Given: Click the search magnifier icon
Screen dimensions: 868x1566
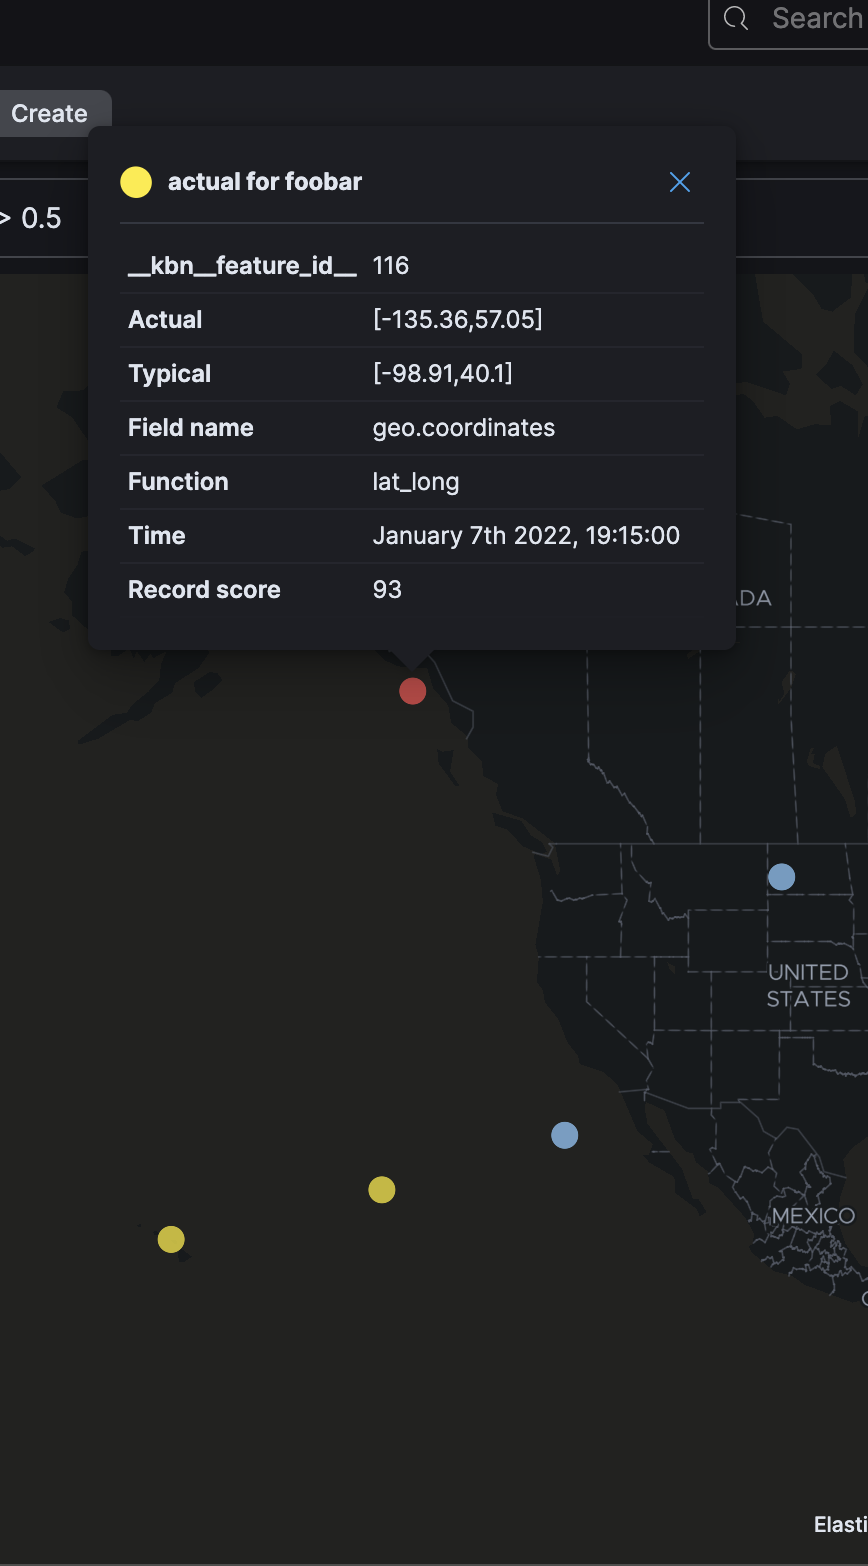Looking at the screenshot, I should pyautogui.click(x=736, y=18).
